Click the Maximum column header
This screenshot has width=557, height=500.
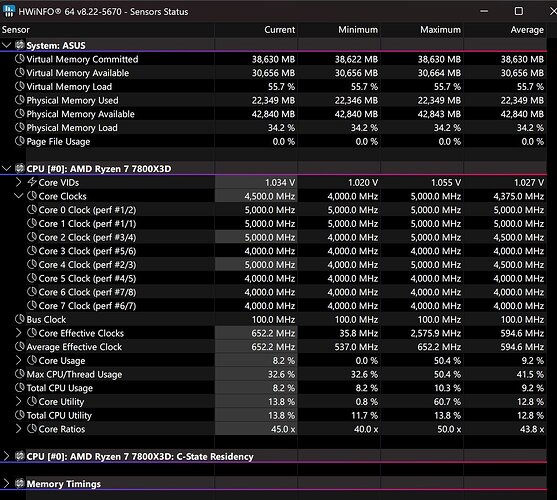click(x=422, y=30)
